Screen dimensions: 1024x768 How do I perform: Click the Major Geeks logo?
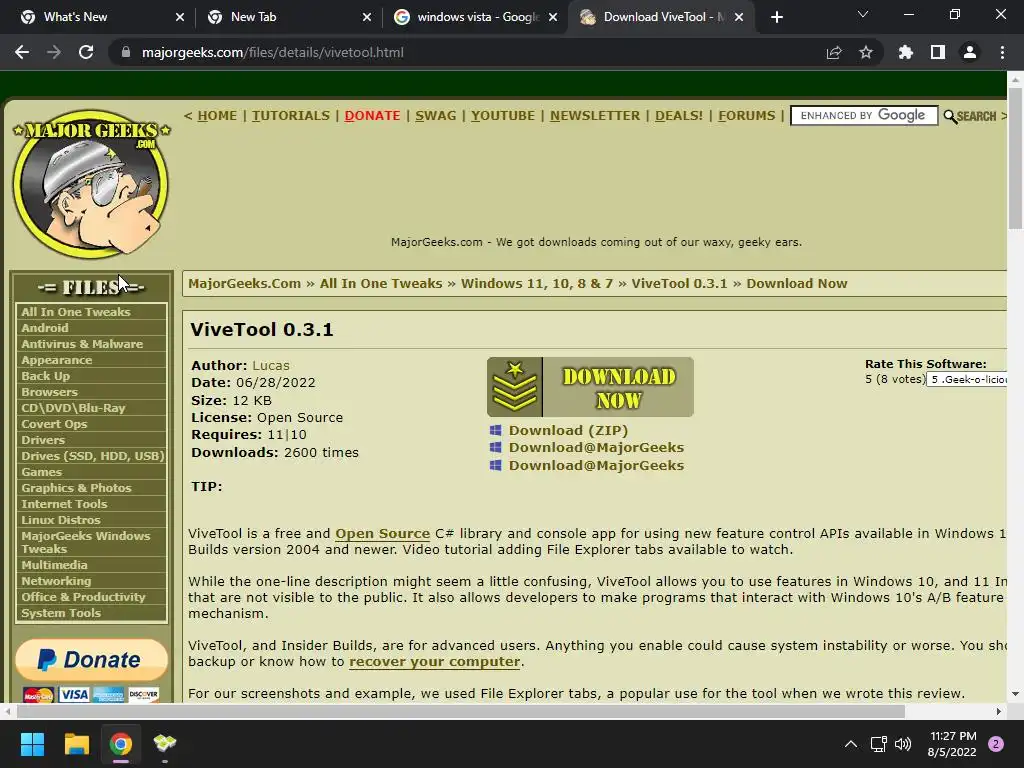tap(91, 184)
